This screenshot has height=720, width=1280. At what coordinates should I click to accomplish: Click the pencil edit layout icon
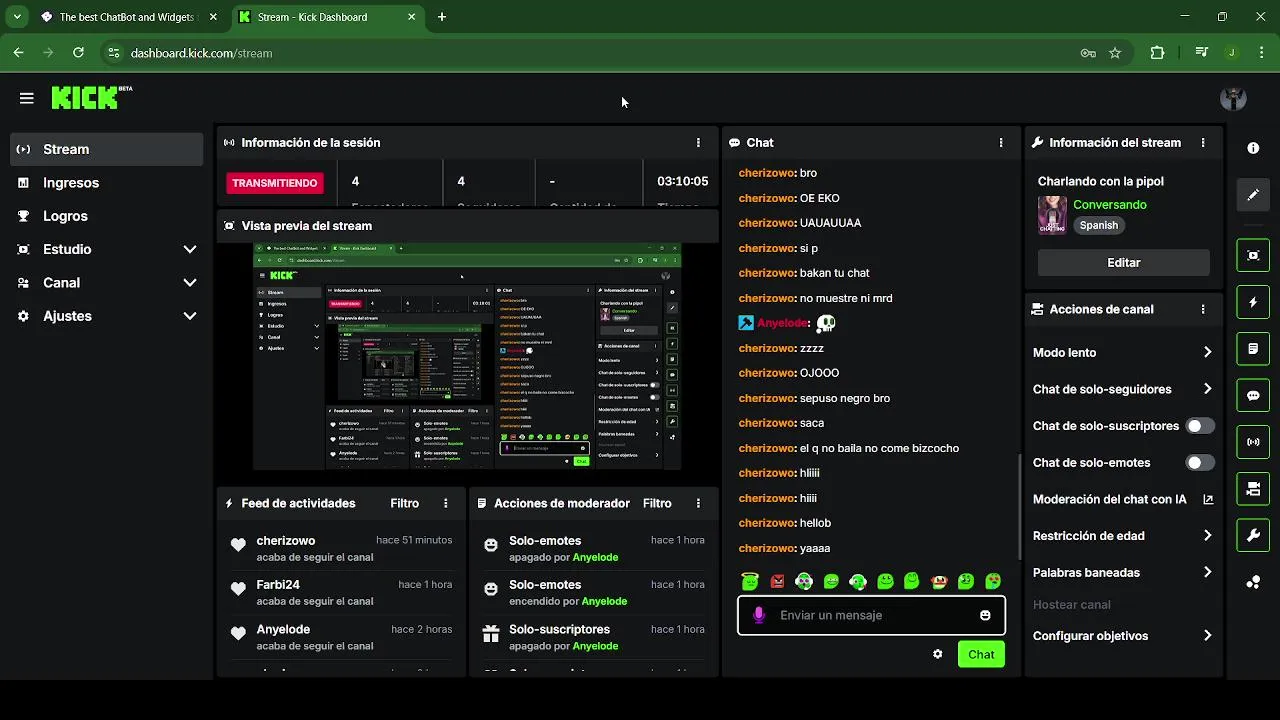1253,195
